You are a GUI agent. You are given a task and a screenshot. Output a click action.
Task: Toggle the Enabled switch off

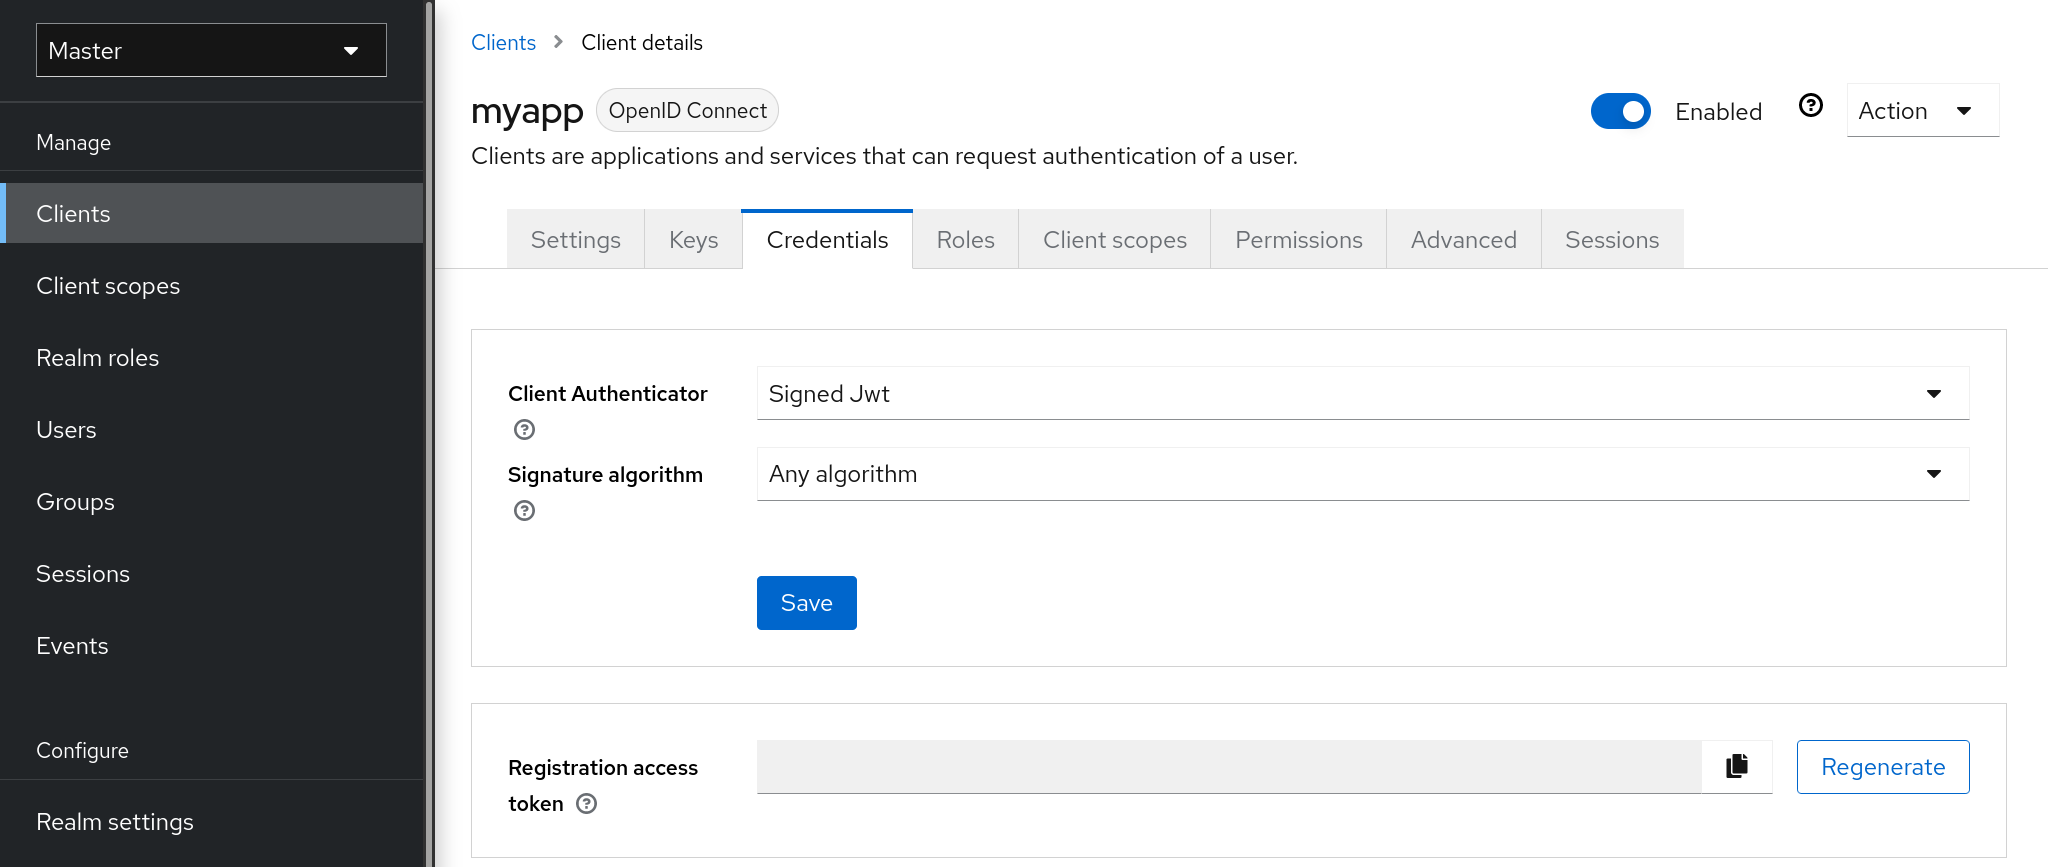click(x=1620, y=111)
